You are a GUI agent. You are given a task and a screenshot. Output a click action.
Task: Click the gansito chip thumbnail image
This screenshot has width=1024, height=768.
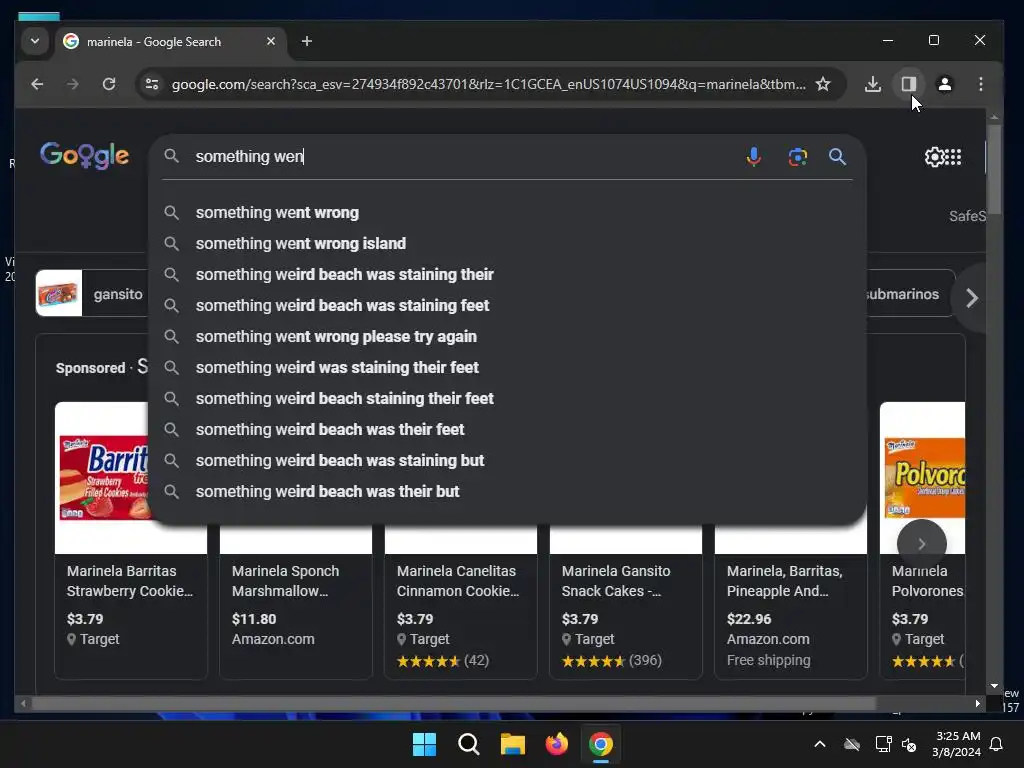[59, 293]
